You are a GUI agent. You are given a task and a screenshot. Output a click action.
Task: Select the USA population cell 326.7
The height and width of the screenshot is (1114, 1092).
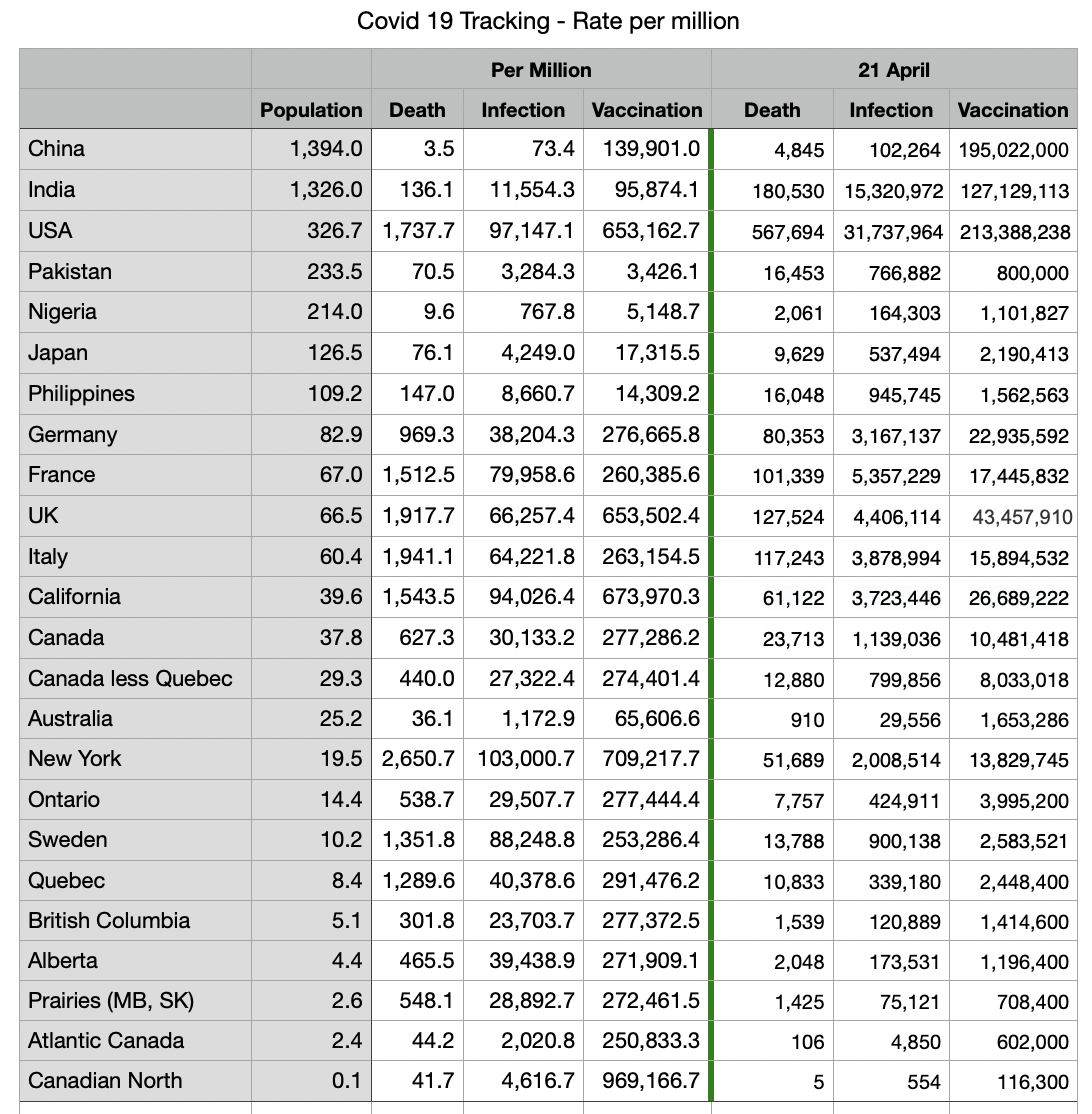pos(334,231)
